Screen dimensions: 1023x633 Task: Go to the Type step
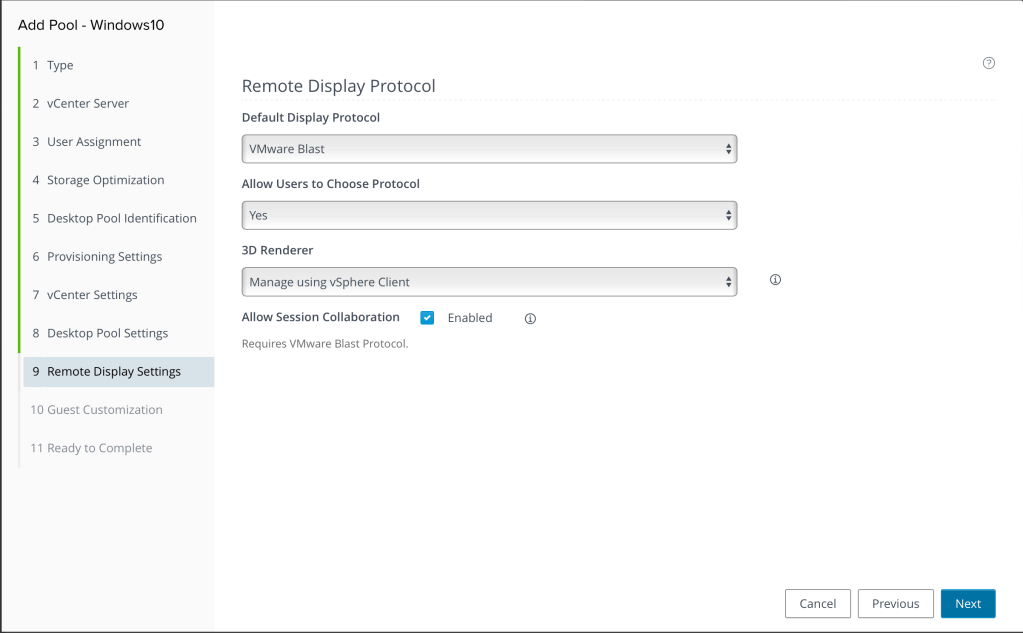coord(60,66)
